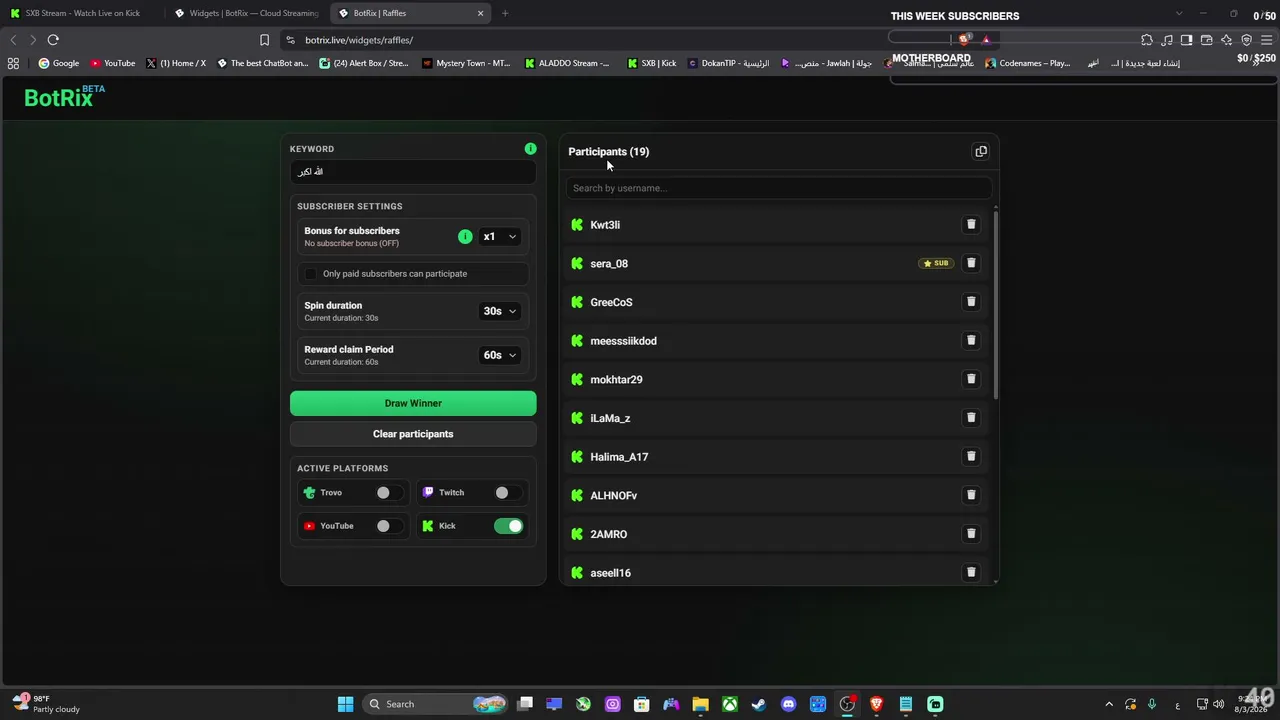
Task: Remove ALHNOFv using trash icon
Action: coord(971,495)
